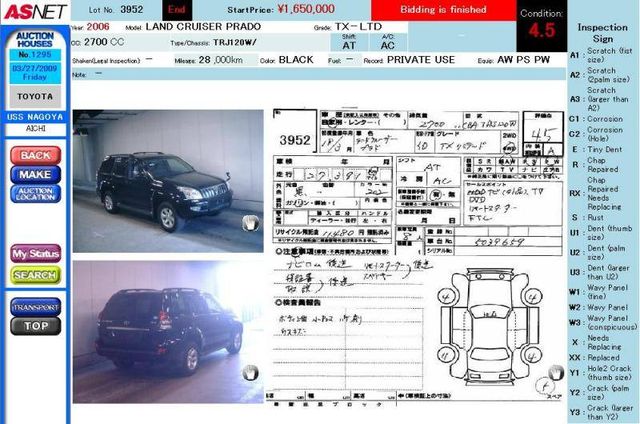Click the year 2006 value
Viewport: 640px width, 424px height.
tap(98, 27)
